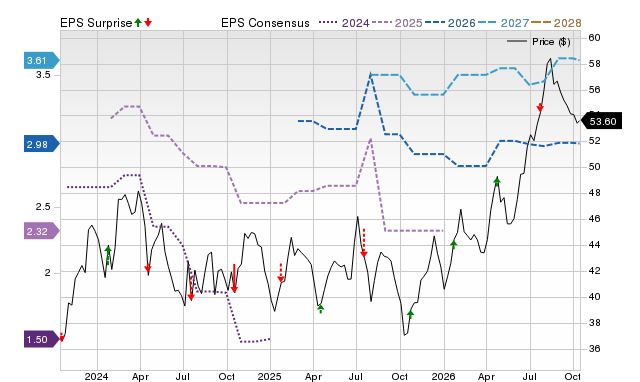This screenshot has width=640, height=382.
Task: Click the 42 price axis label
Action: click(x=594, y=271)
